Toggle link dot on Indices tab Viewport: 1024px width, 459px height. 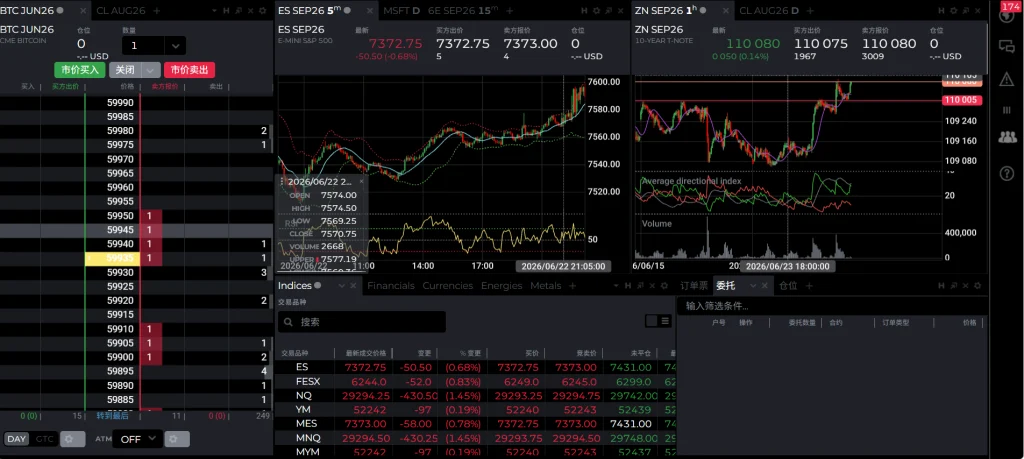(317, 285)
